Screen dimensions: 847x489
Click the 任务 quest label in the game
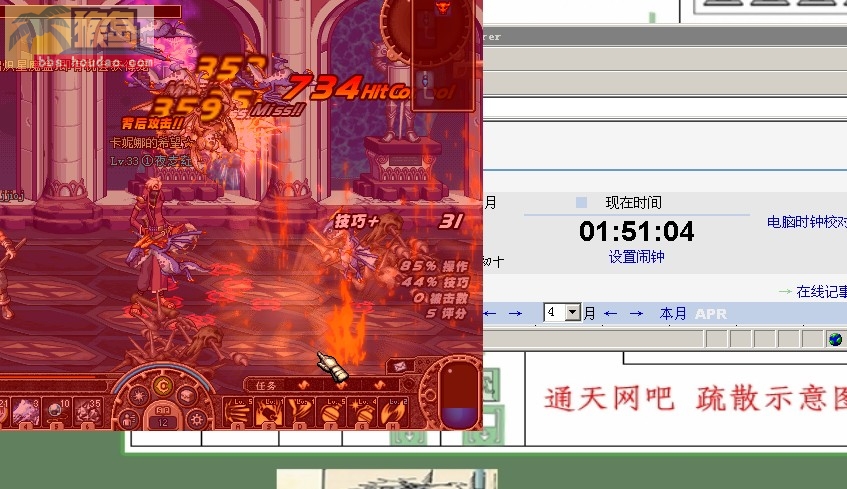tap(265, 385)
